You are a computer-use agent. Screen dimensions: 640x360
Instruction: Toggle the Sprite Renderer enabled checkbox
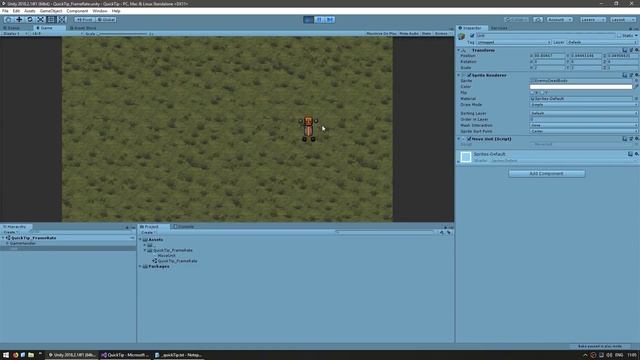coord(469,76)
